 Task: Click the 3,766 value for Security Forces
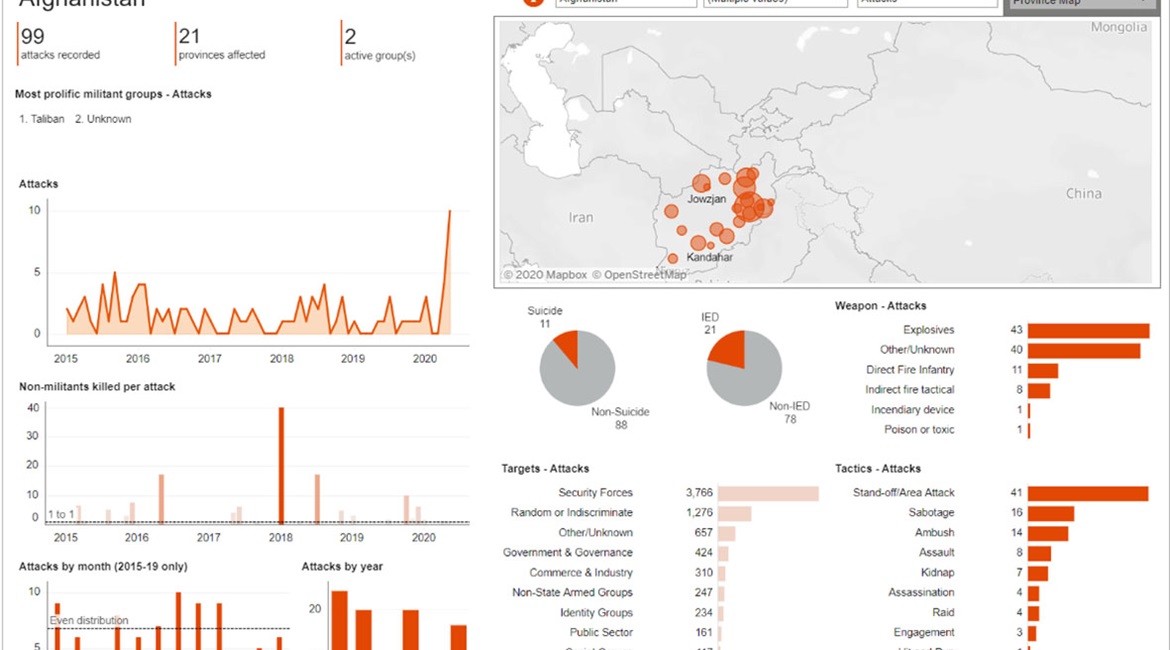point(699,493)
